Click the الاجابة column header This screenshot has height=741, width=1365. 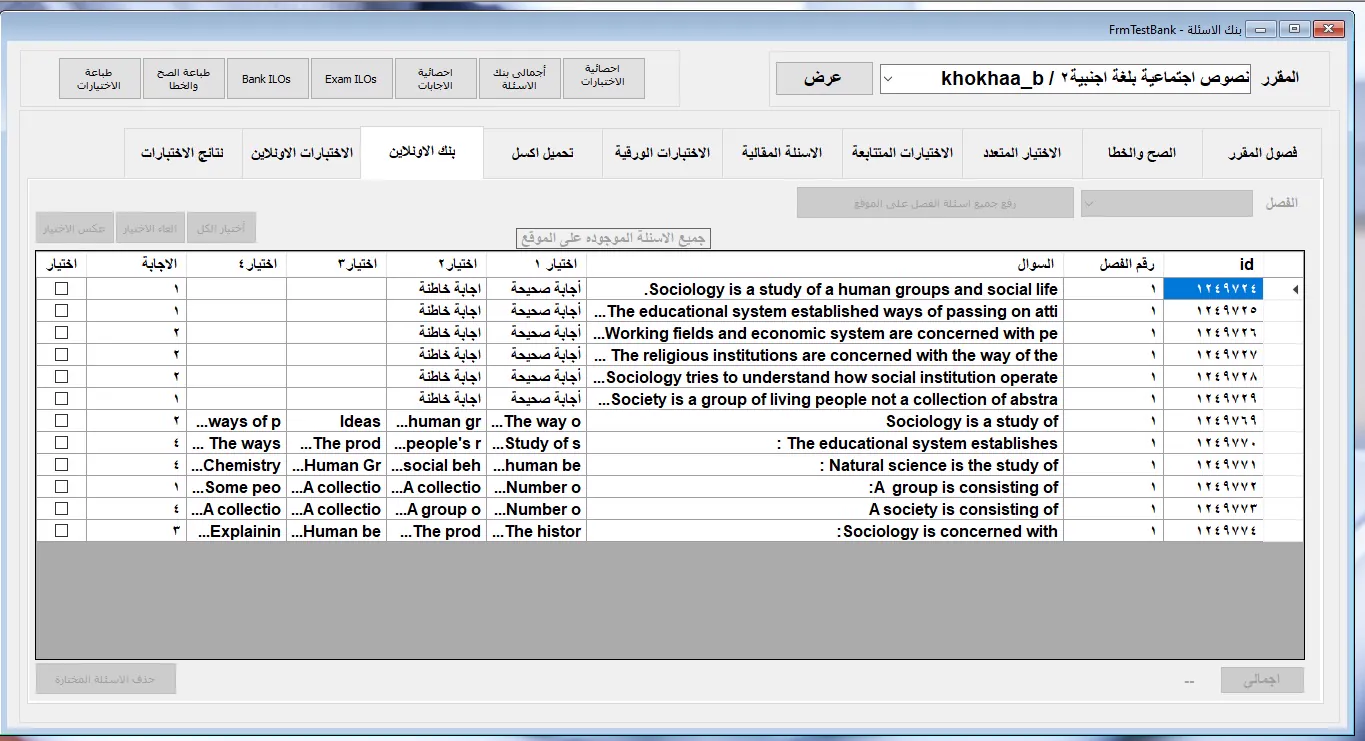137,264
